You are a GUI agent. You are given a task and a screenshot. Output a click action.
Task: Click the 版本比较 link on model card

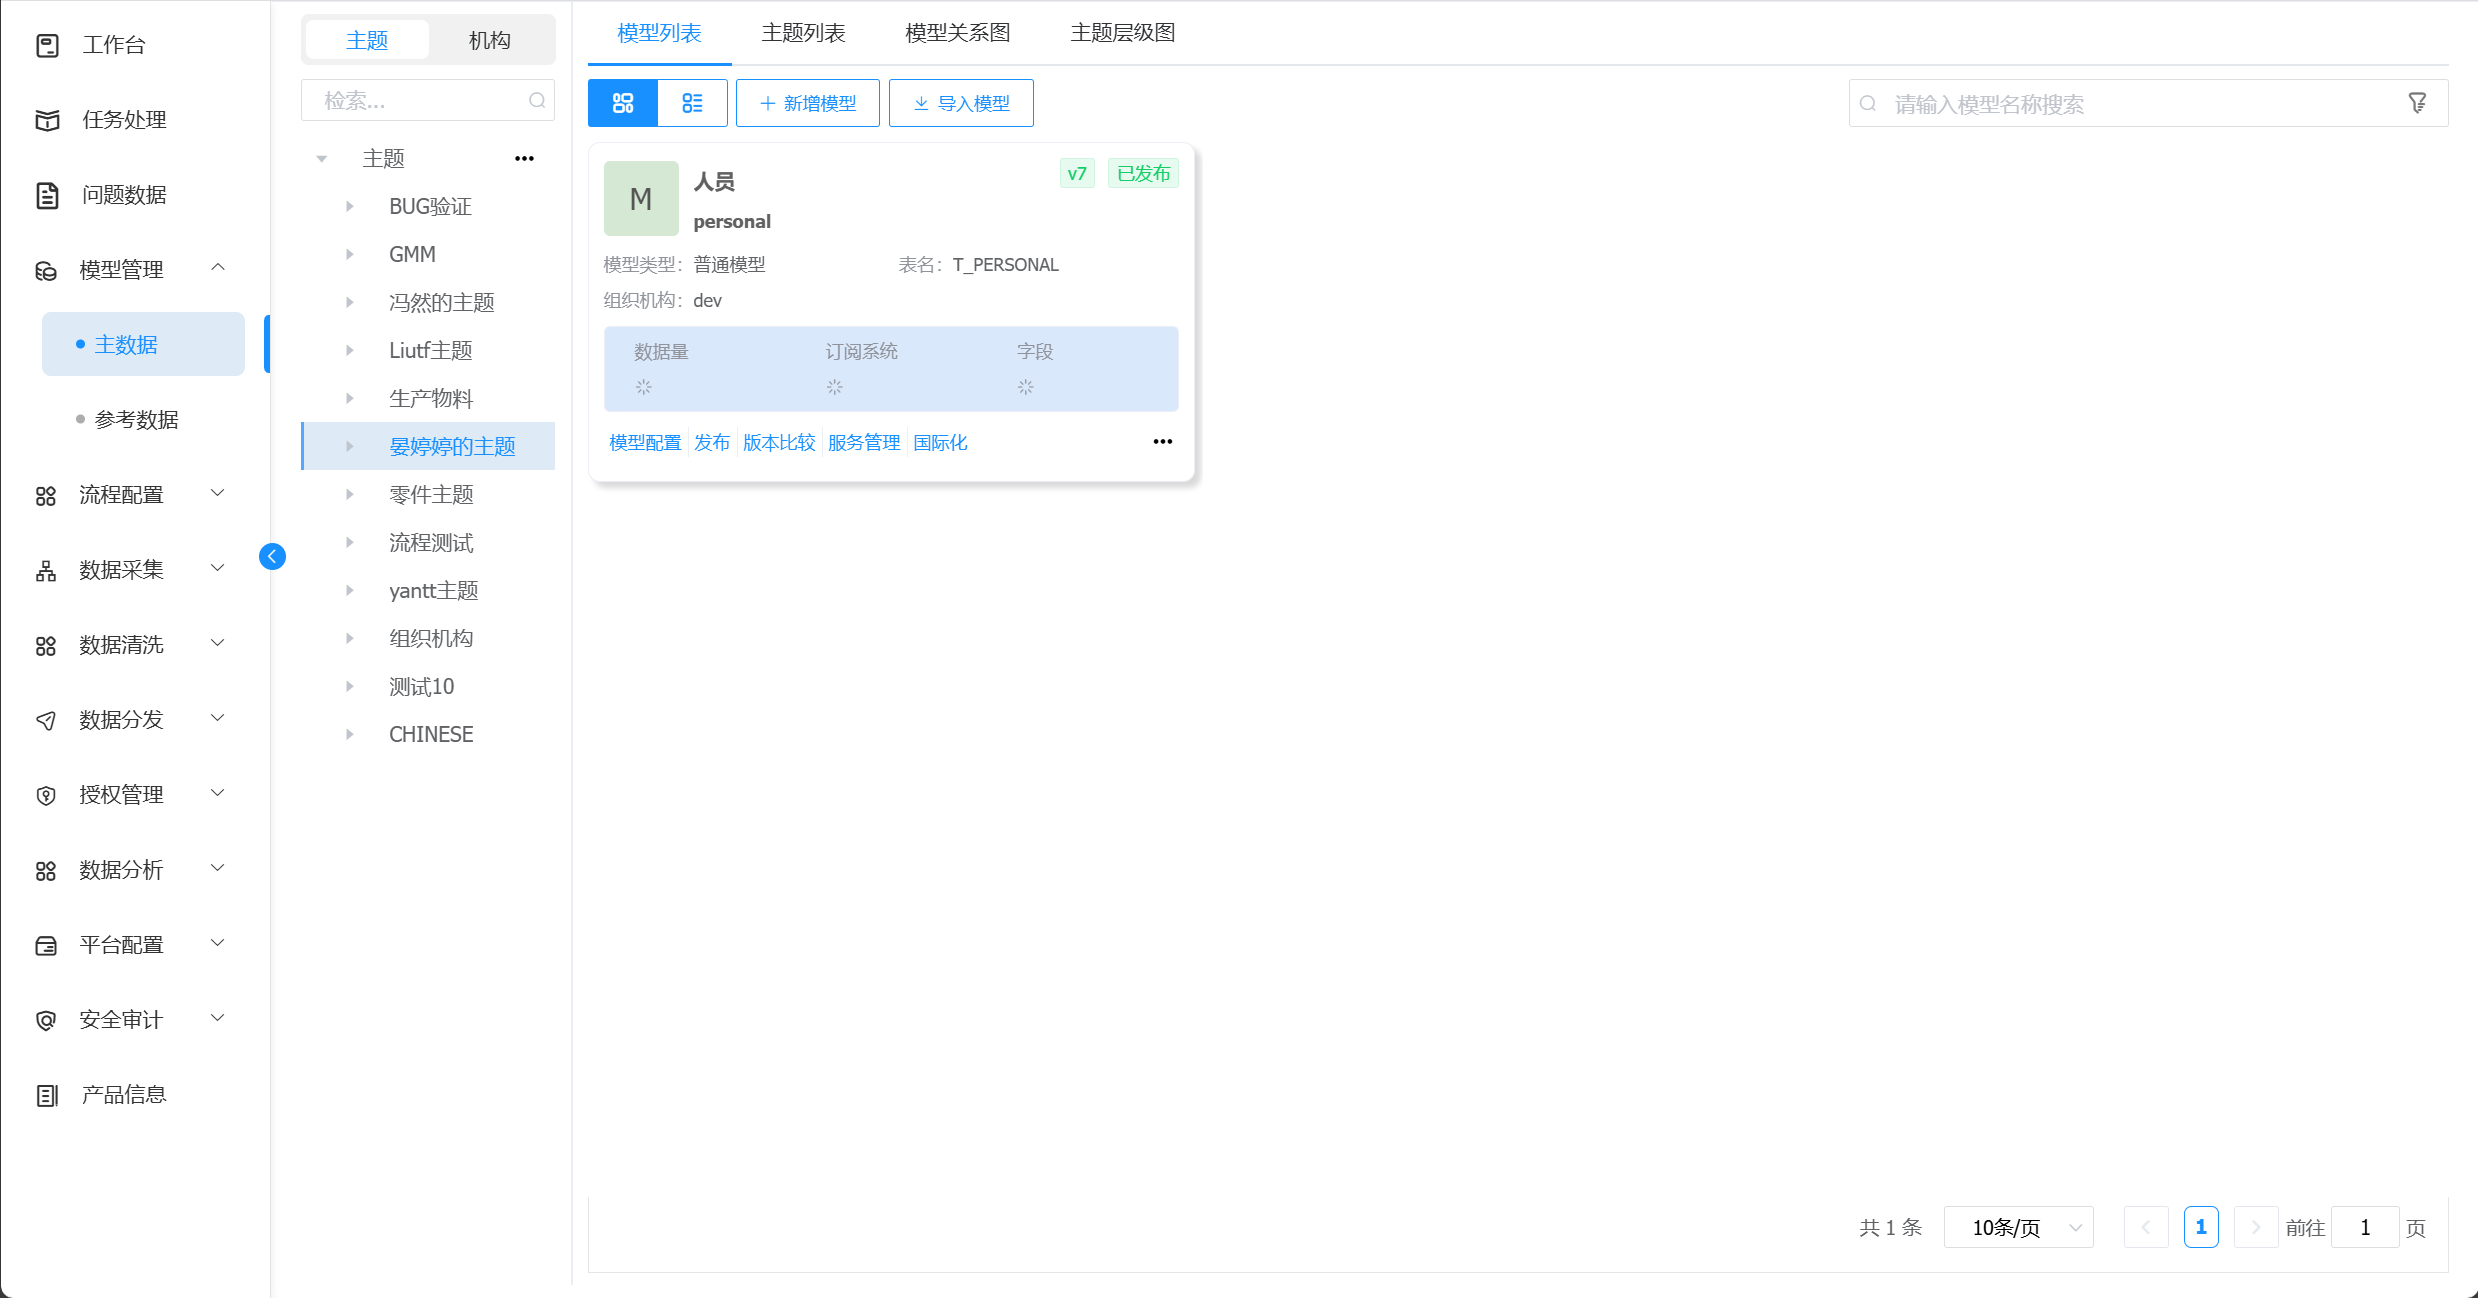point(778,442)
